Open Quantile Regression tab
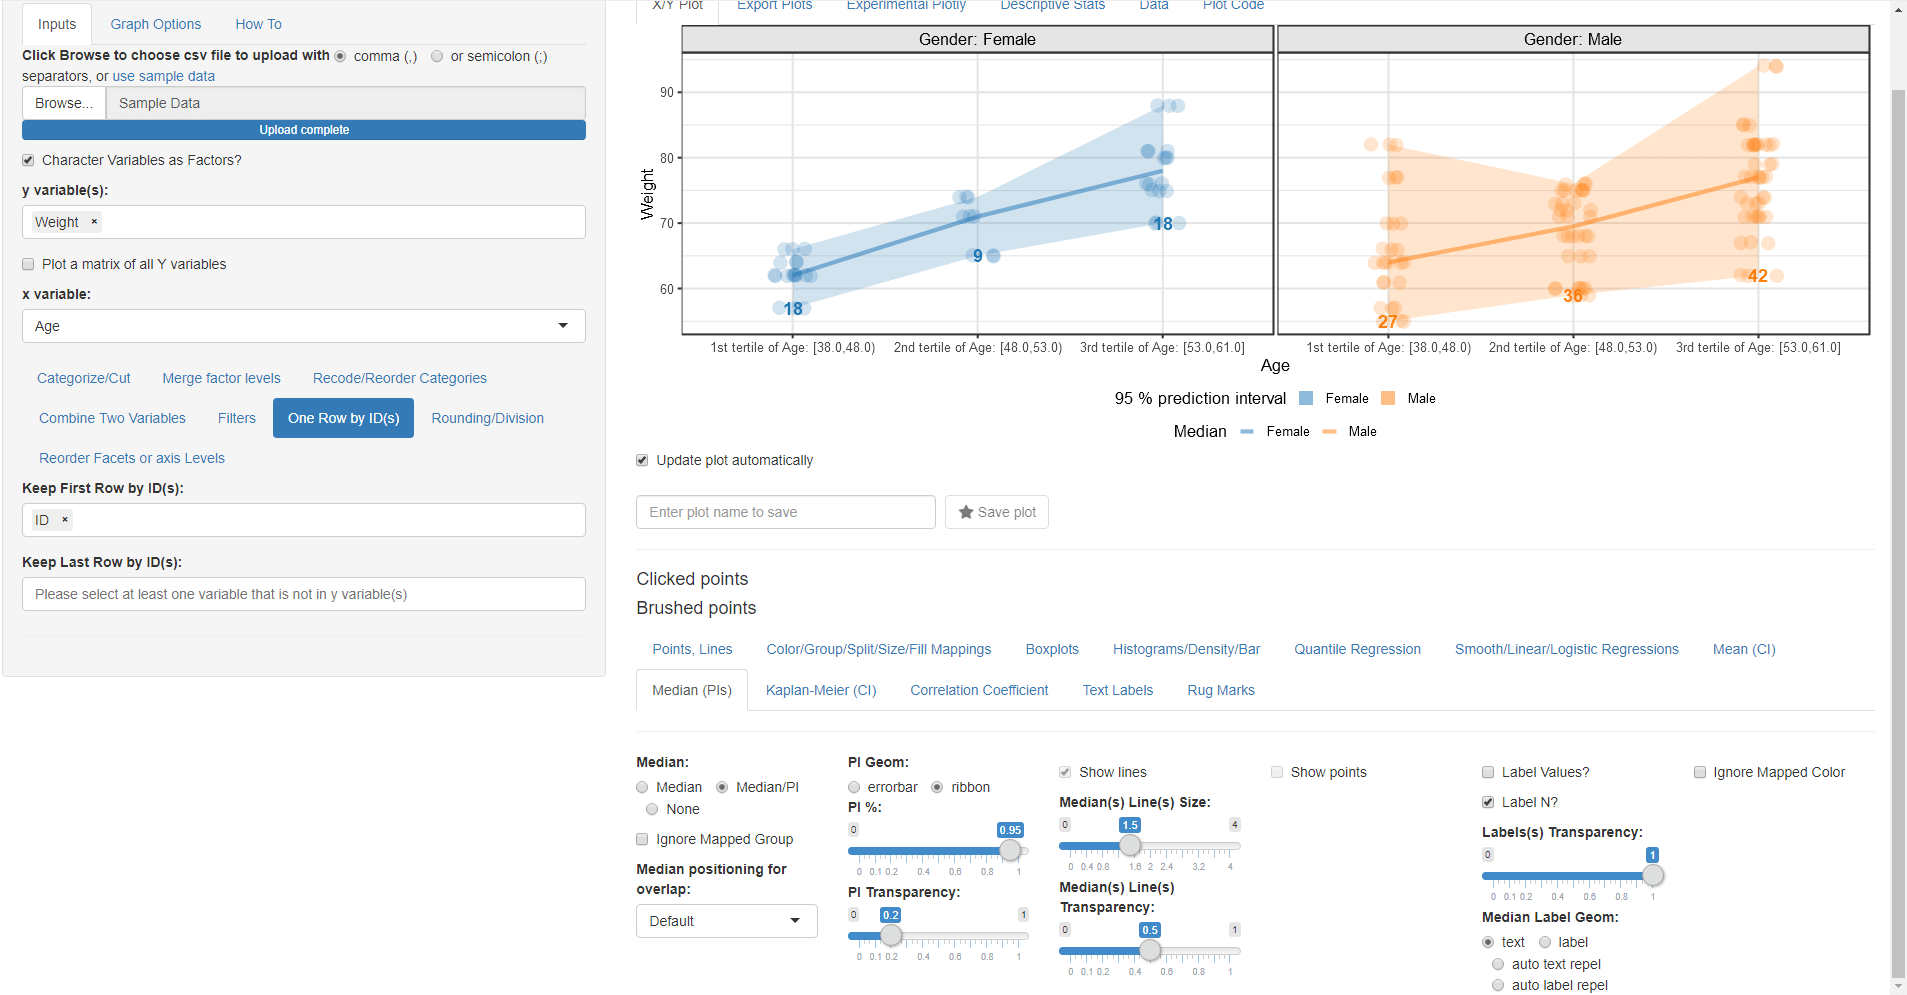 click(1358, 649)
